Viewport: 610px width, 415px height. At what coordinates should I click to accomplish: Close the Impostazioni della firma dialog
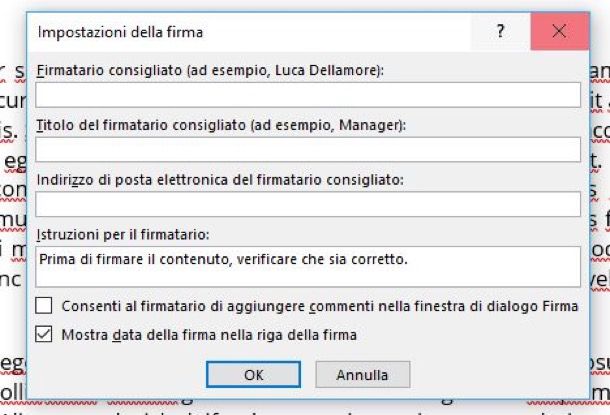(559, 31)
